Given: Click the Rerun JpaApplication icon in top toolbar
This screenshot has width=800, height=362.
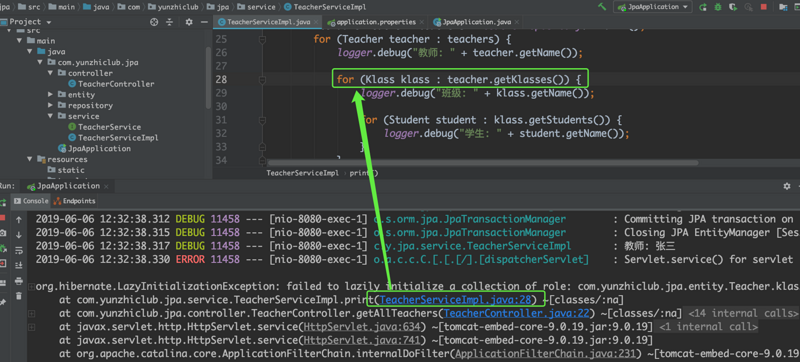Looking at the screenshot, I should point(703,7).
